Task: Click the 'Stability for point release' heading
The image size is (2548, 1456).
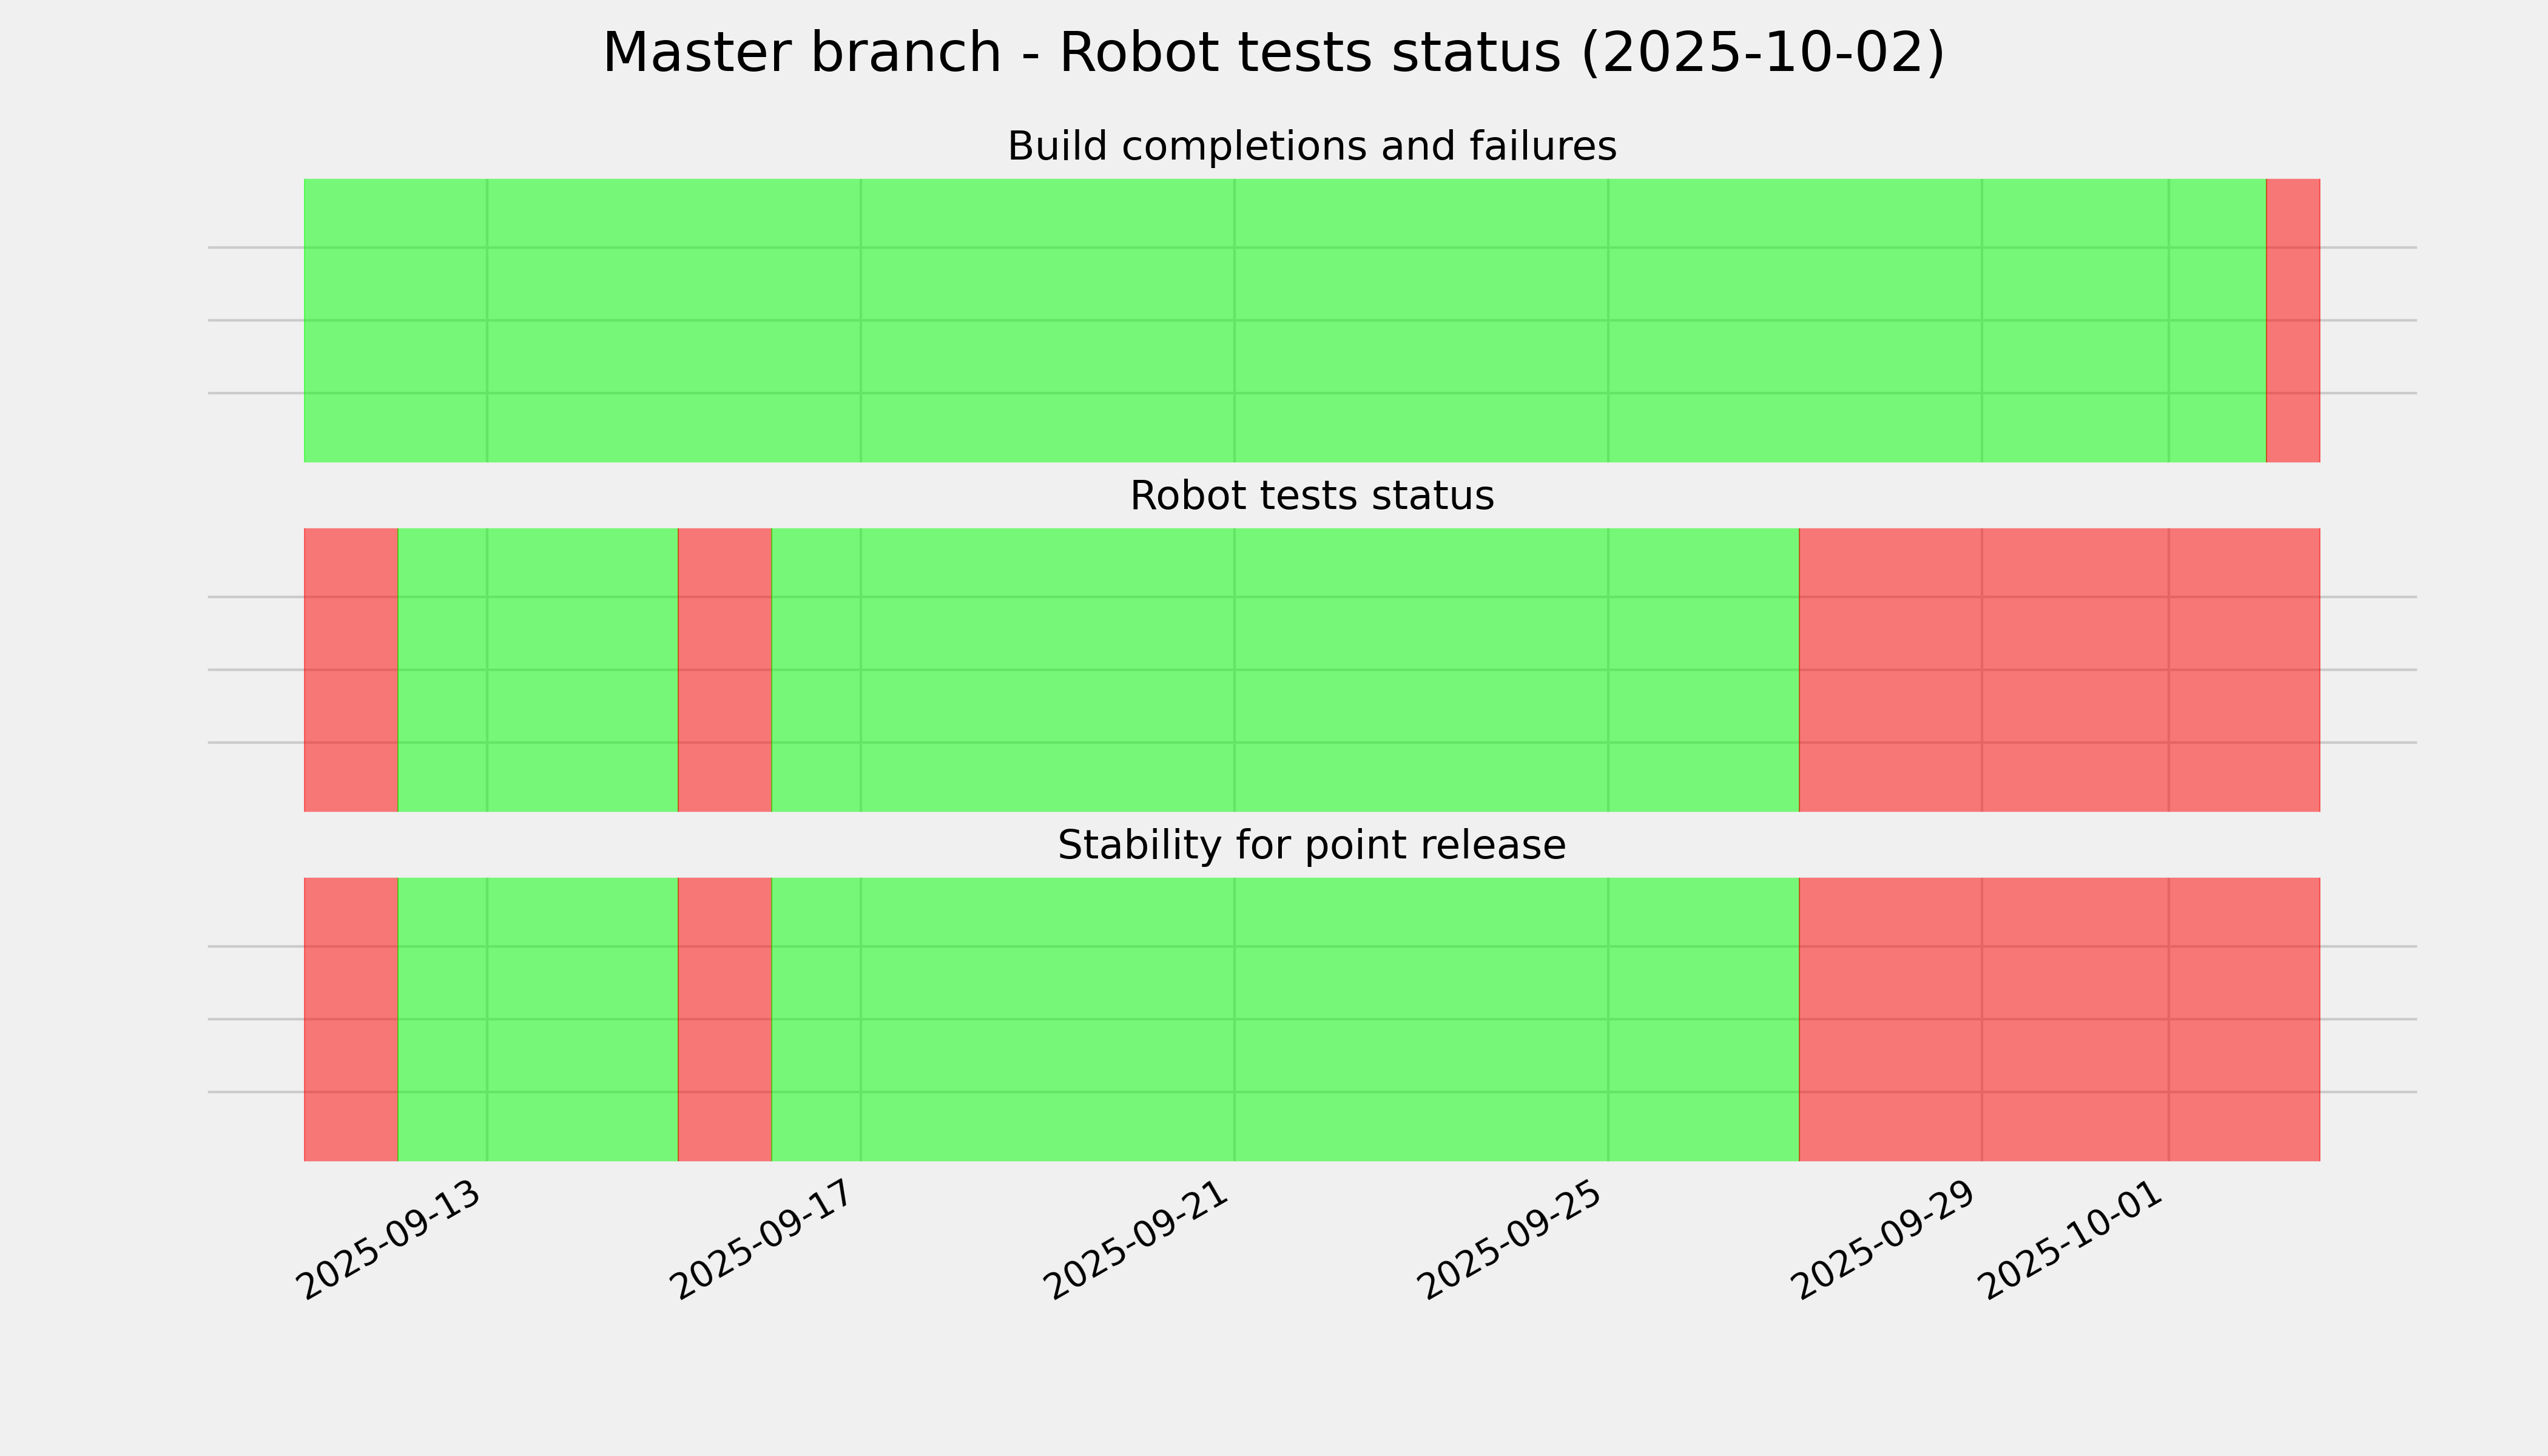Action: (x=1311, y=846)
